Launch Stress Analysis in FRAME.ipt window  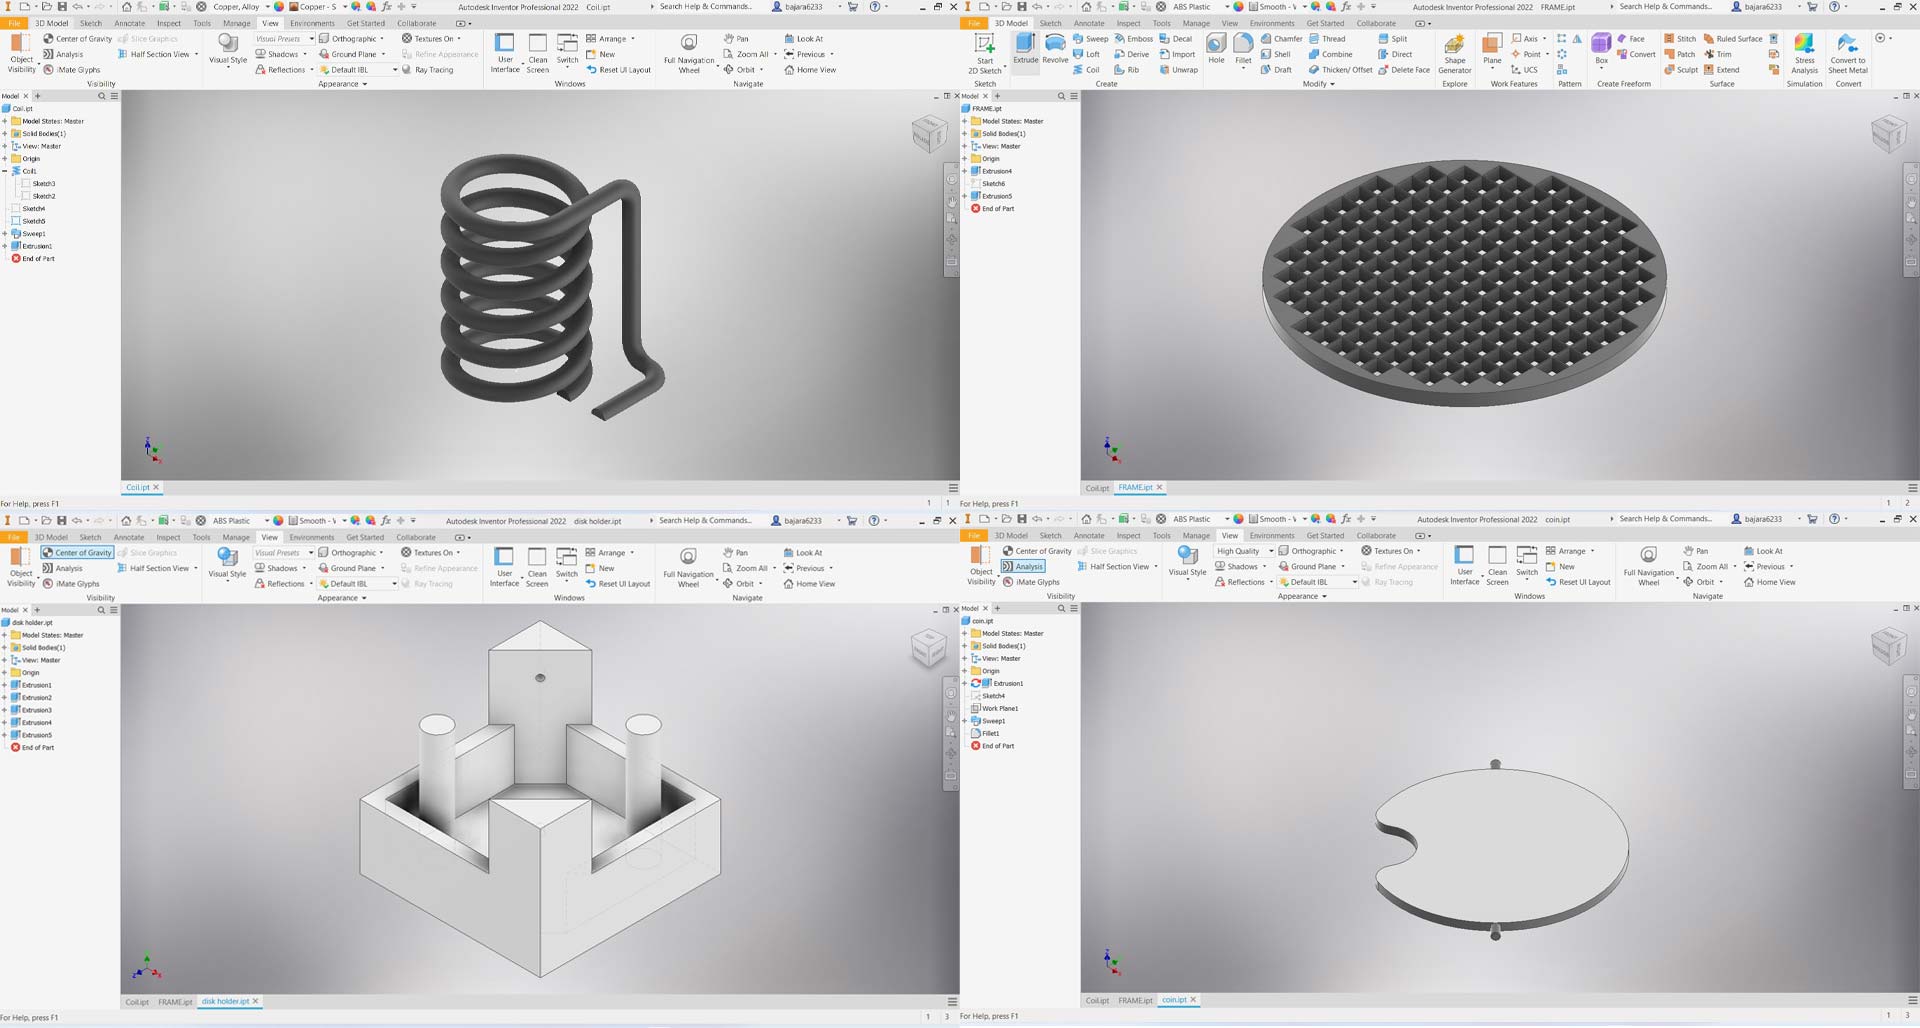click(x=1804, y=54)
